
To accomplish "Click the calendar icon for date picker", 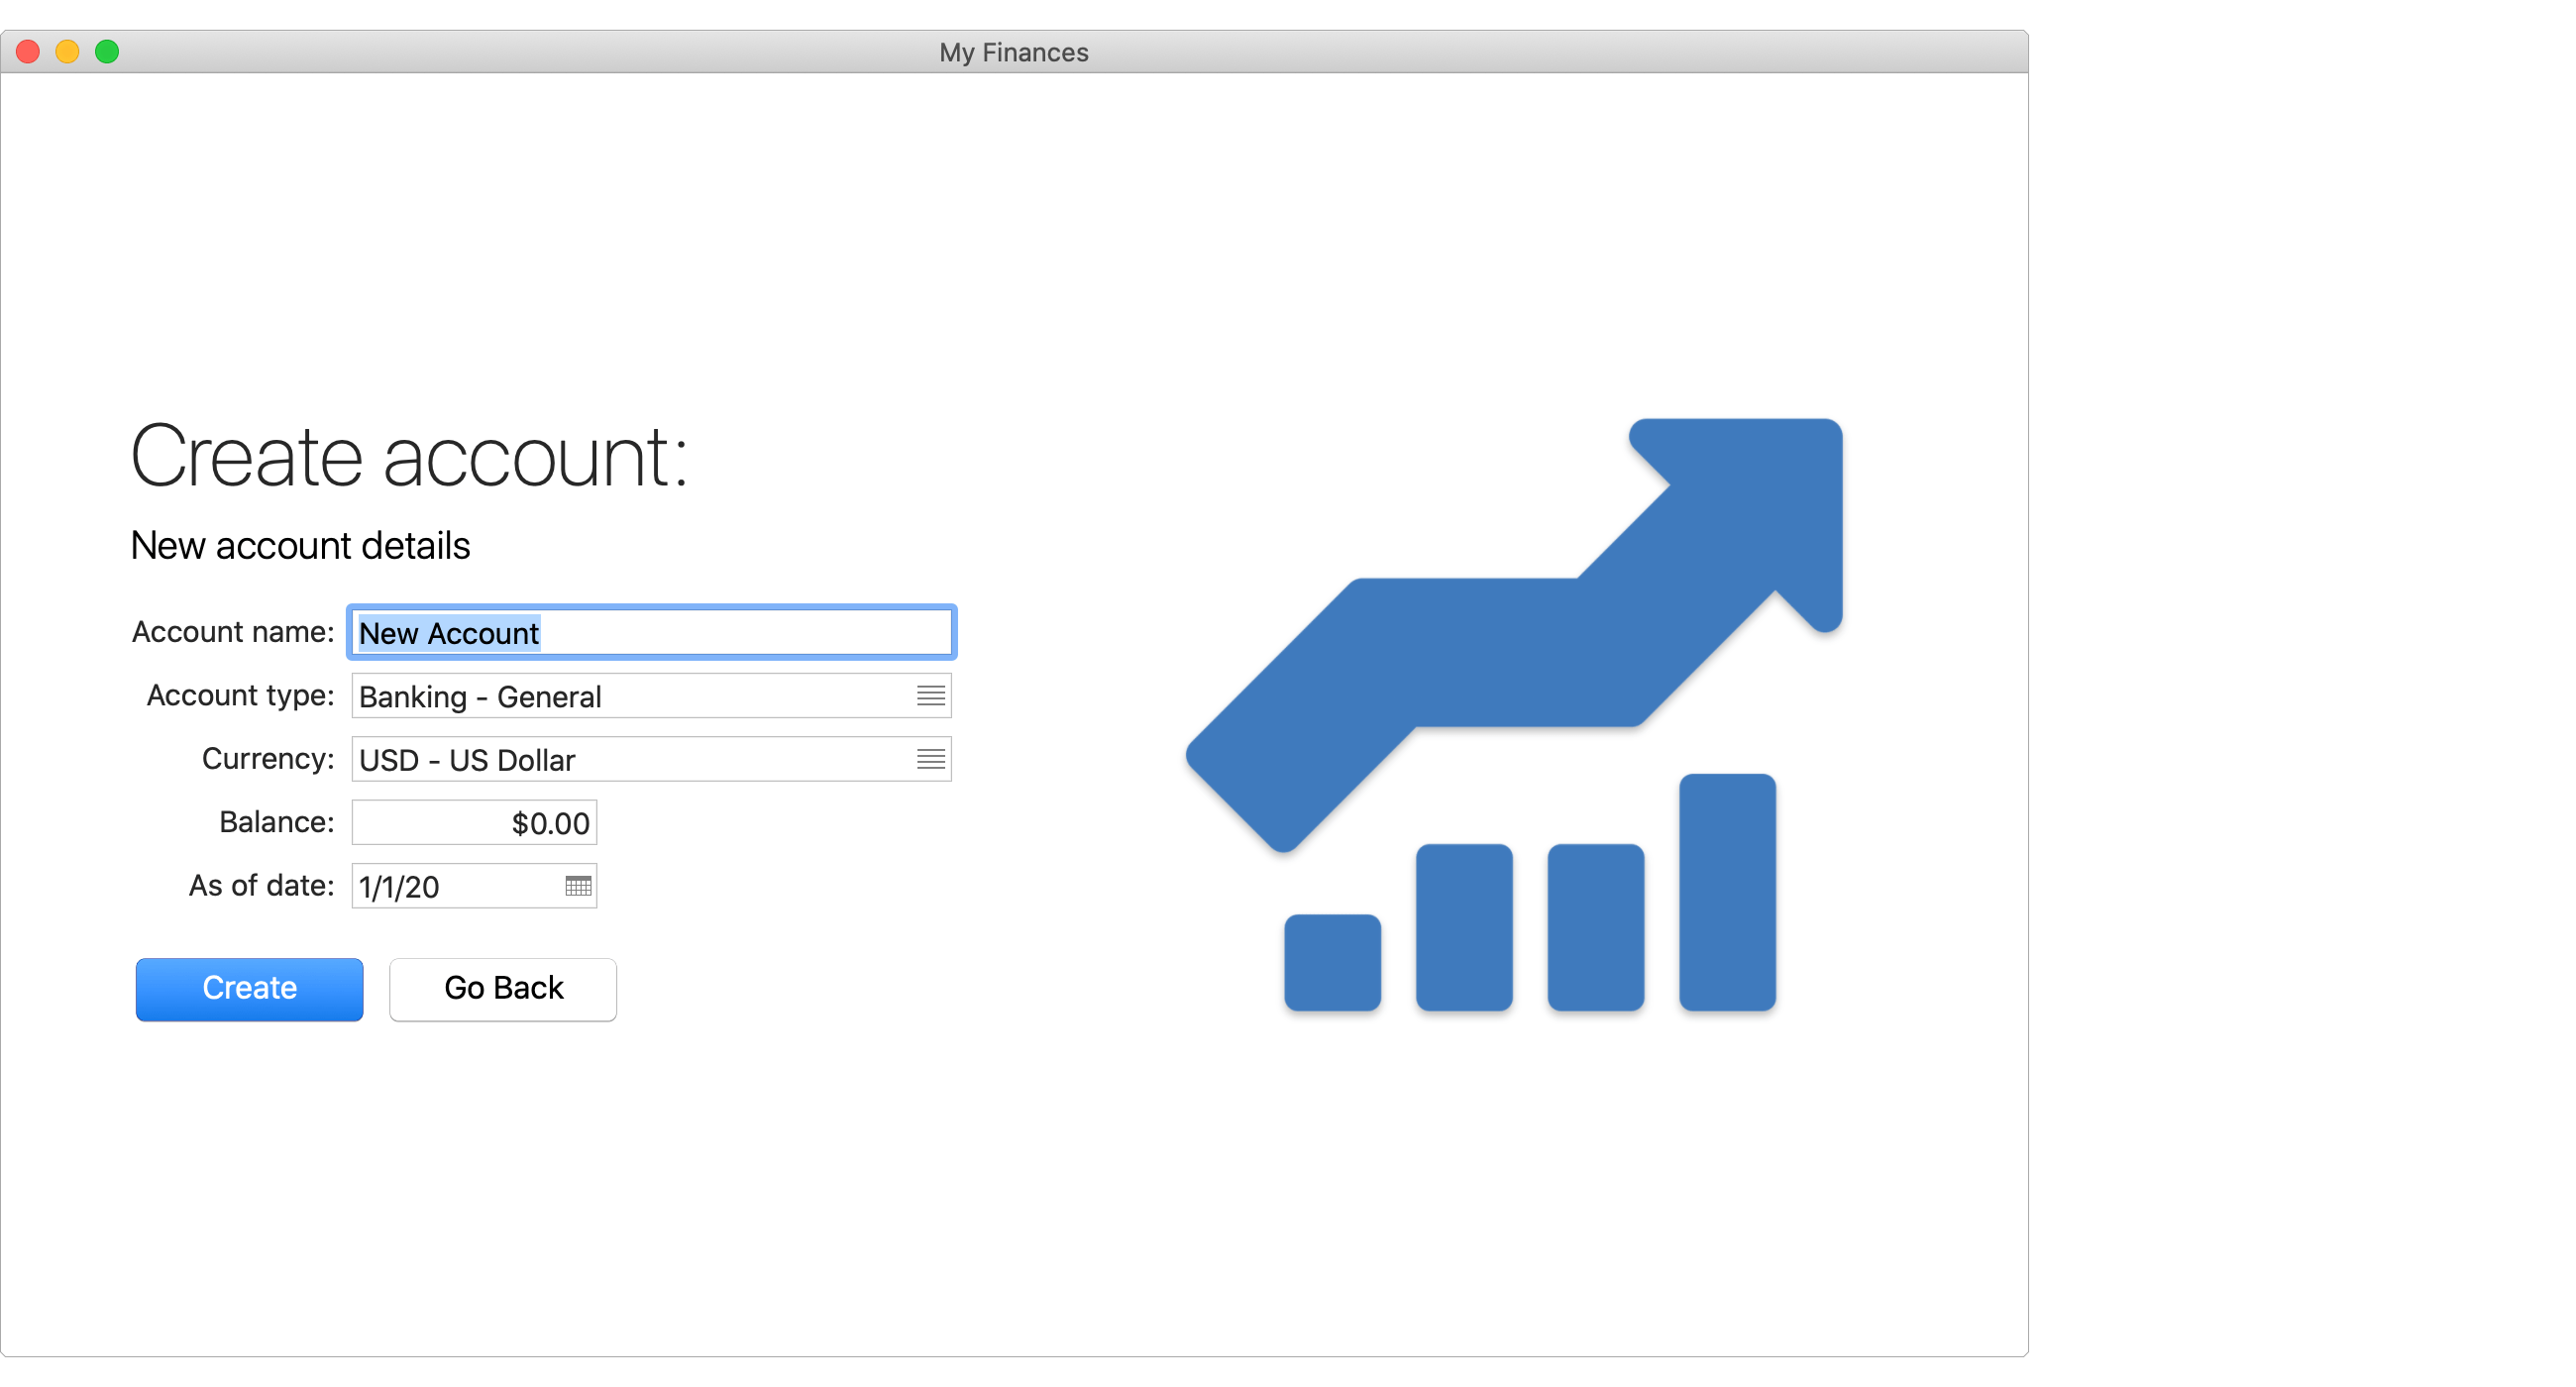I will 579,885.
